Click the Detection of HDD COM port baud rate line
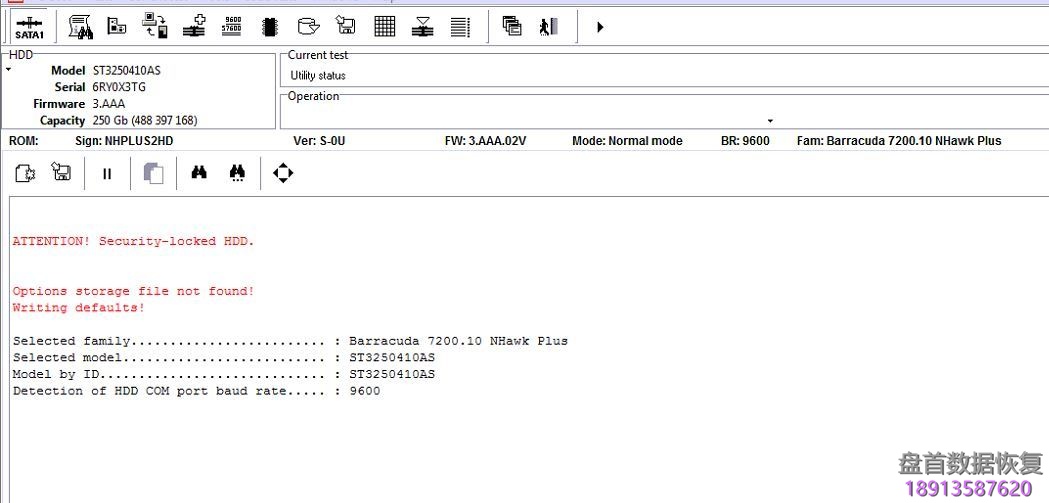 coord(196,391)
